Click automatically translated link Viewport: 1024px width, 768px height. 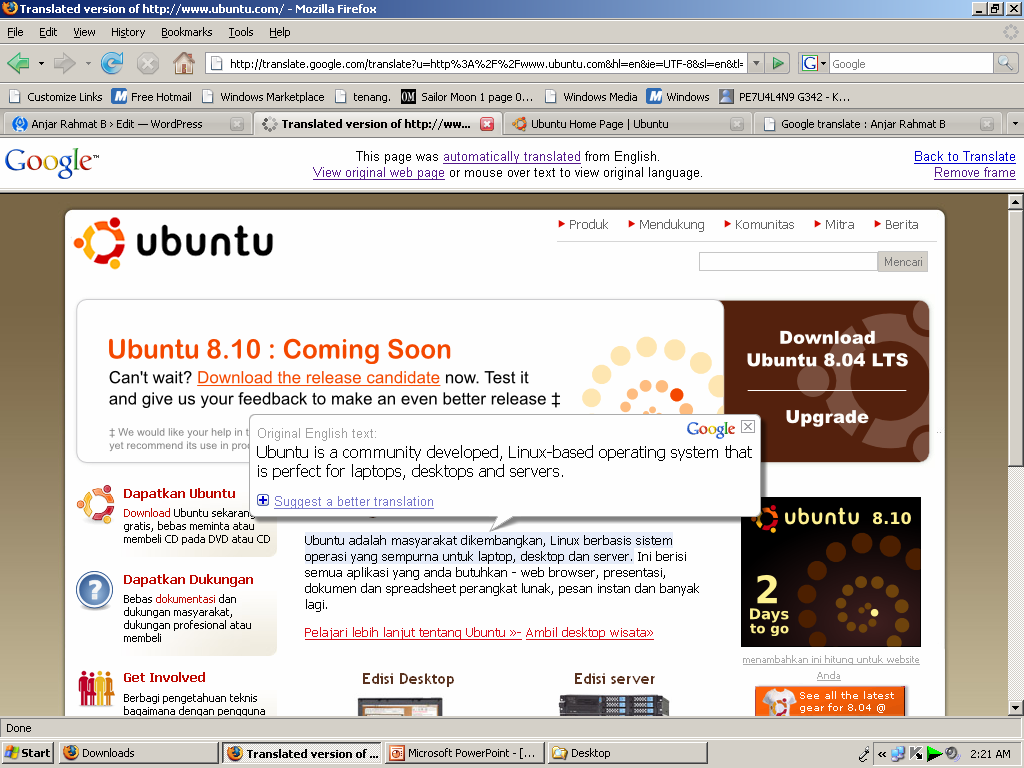[x=511, y=156]
